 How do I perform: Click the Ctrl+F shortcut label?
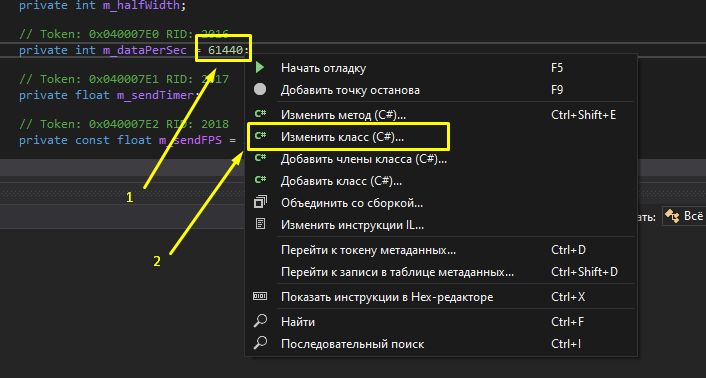tap(568, 322)
